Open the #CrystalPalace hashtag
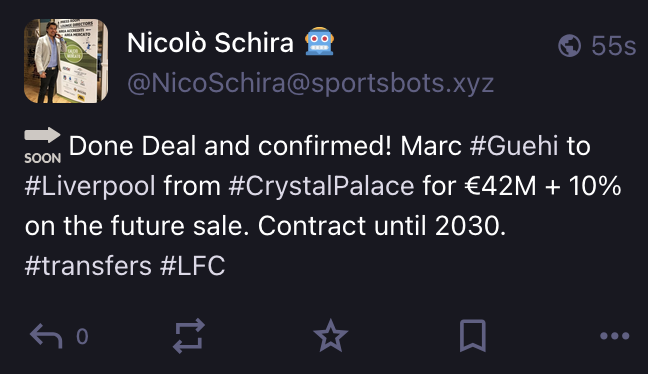Screen dimensions: 648x374 coord(321,186)
